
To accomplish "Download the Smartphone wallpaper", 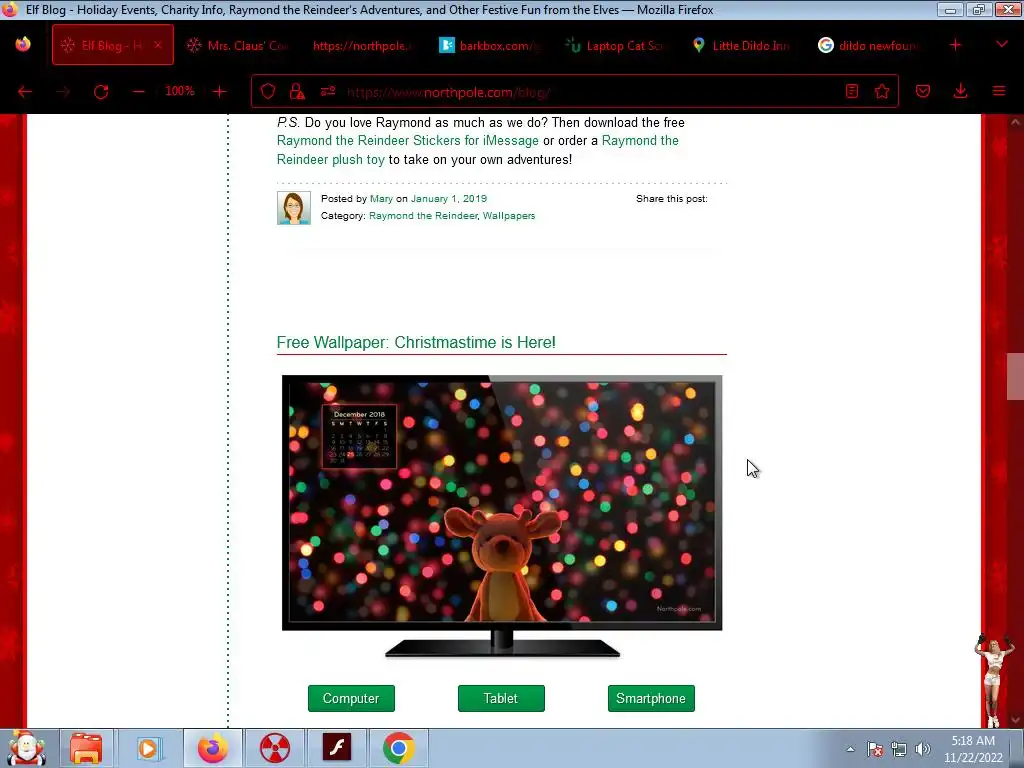I will click(x=651, y=698).
